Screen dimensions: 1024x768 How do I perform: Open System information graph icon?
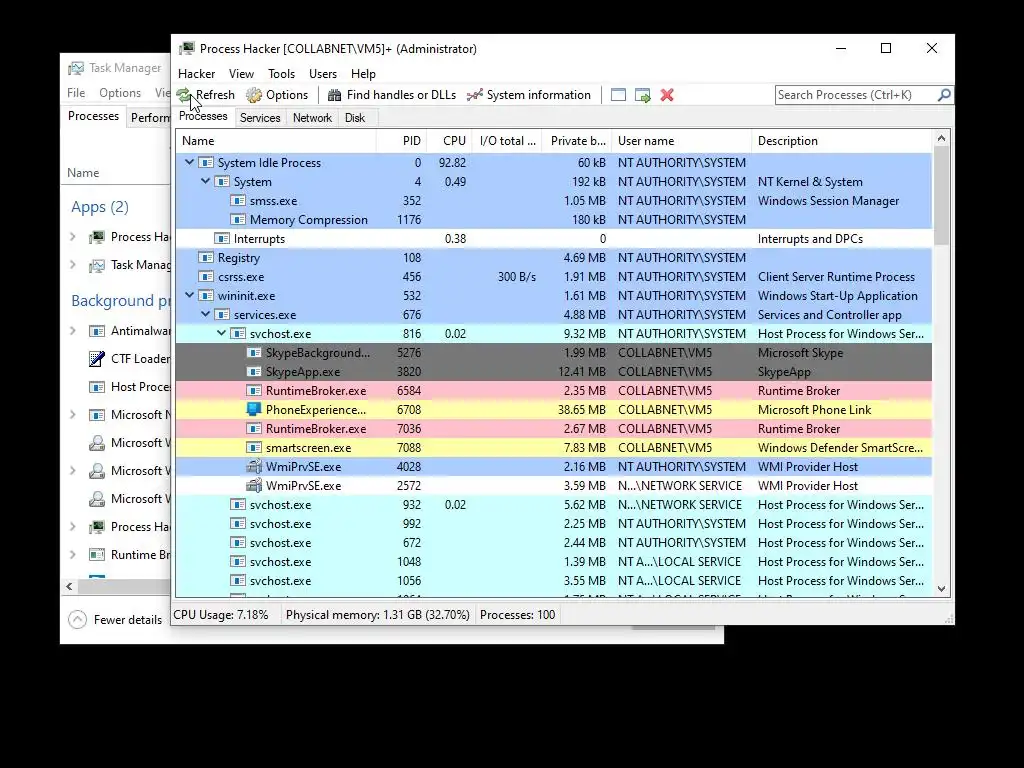(475, 95)
